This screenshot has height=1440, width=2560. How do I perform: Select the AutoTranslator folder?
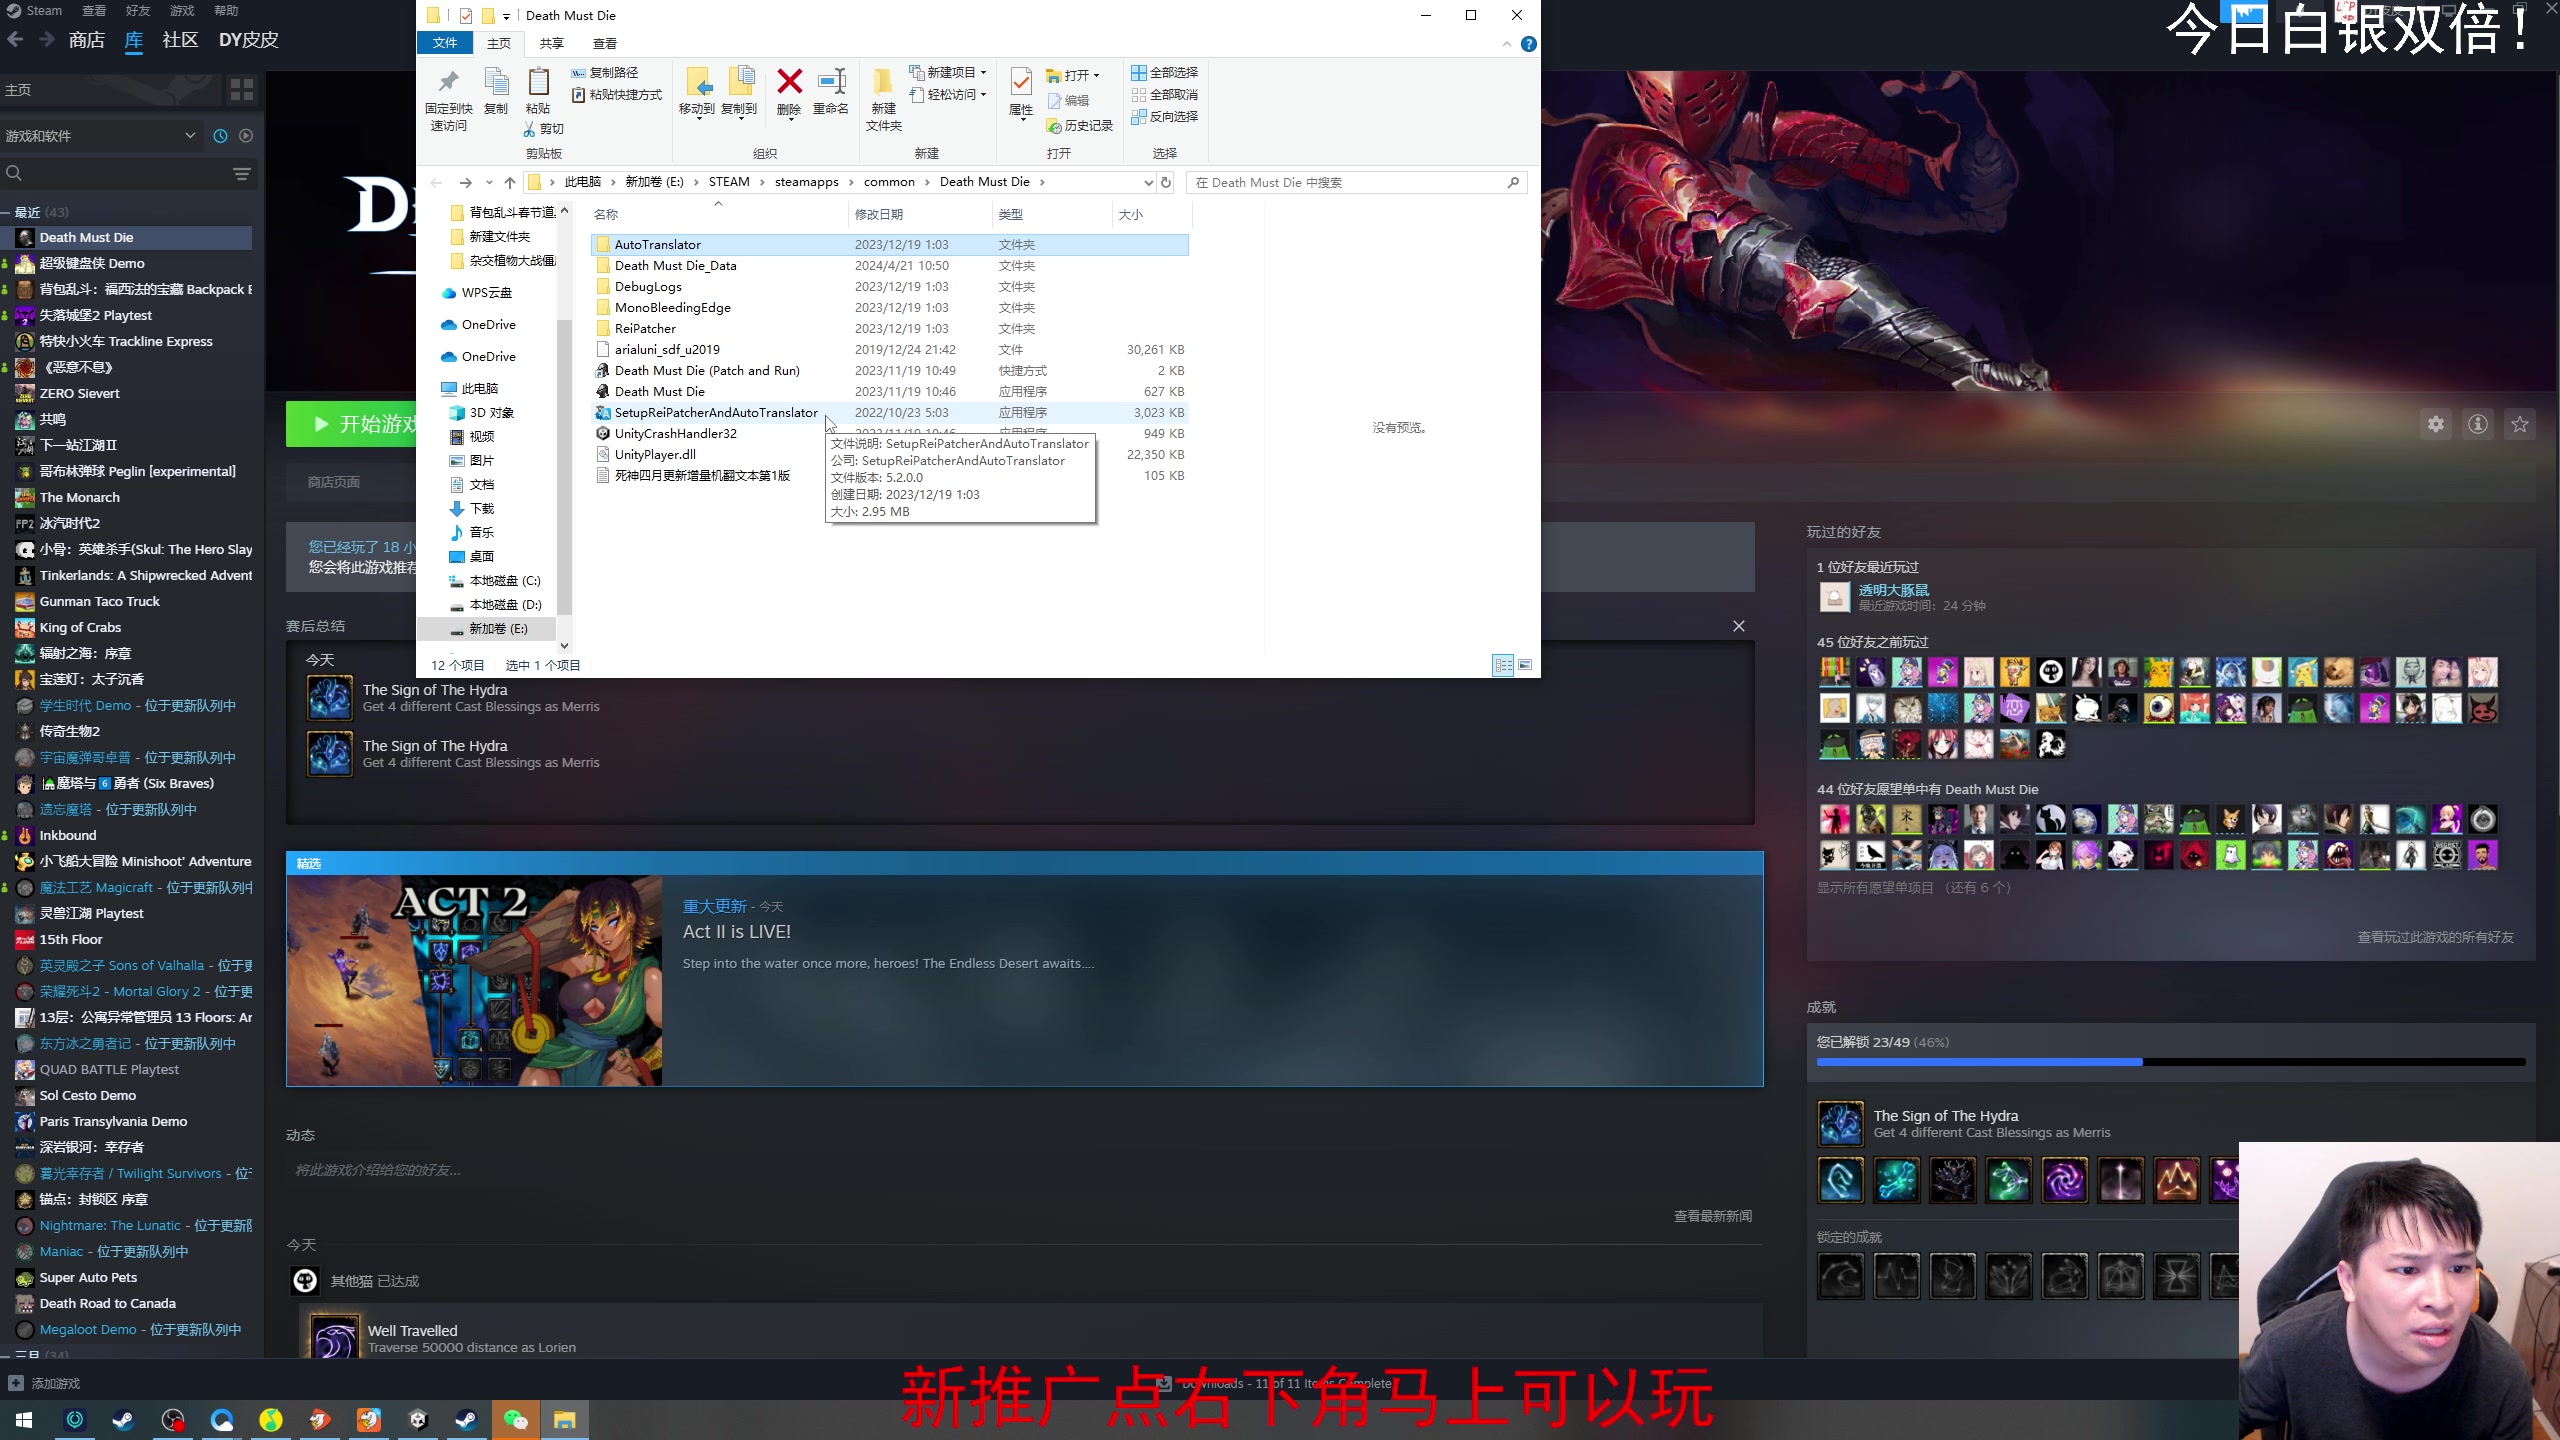[x=890, y=244]
